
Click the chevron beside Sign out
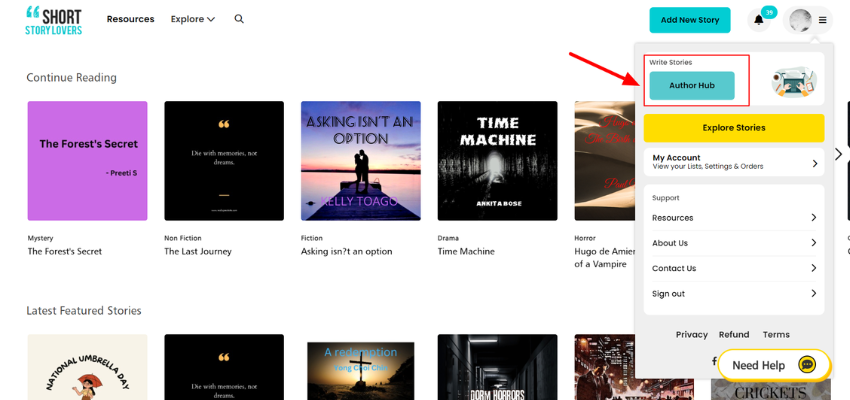click(814, 293)
